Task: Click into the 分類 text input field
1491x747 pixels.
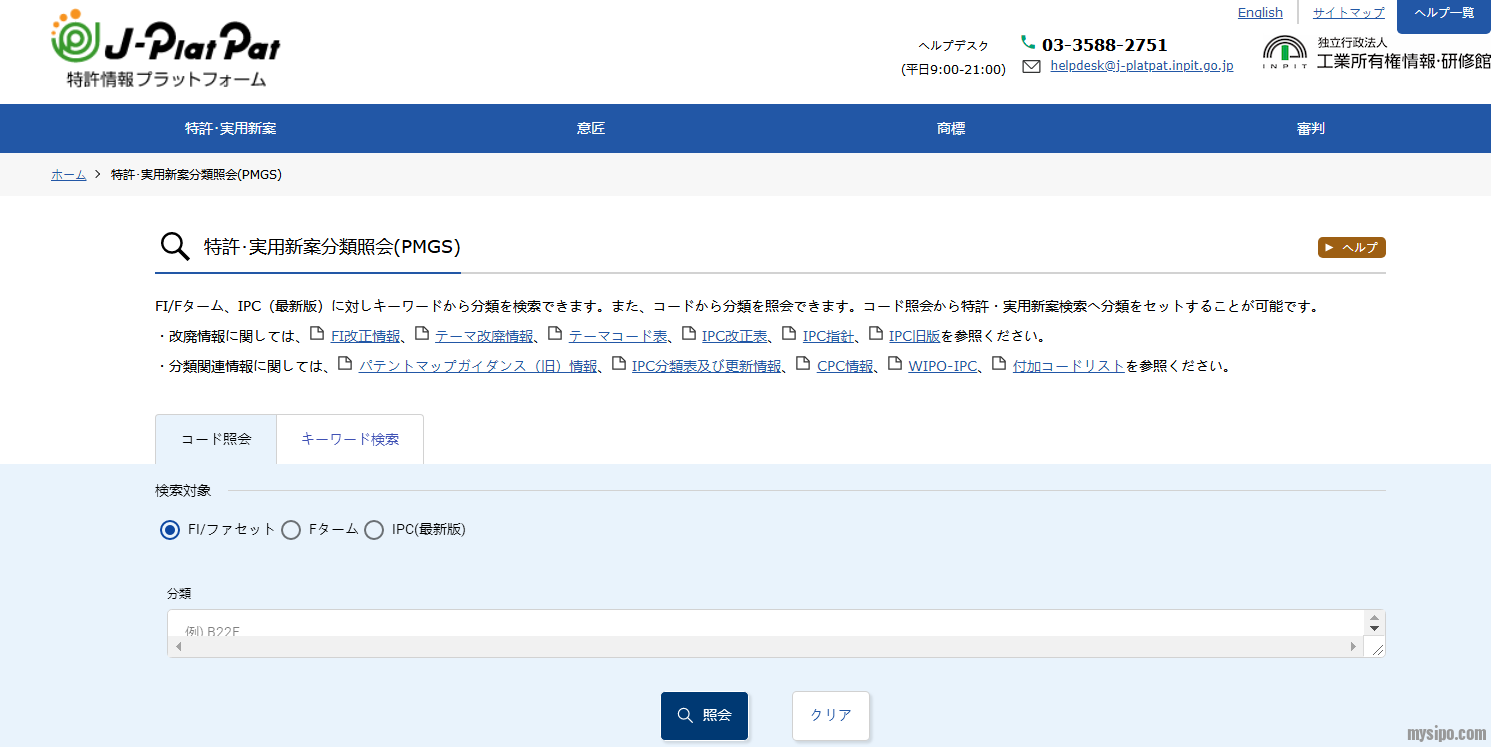Action: pyautogui.click(x=765, y=623)
